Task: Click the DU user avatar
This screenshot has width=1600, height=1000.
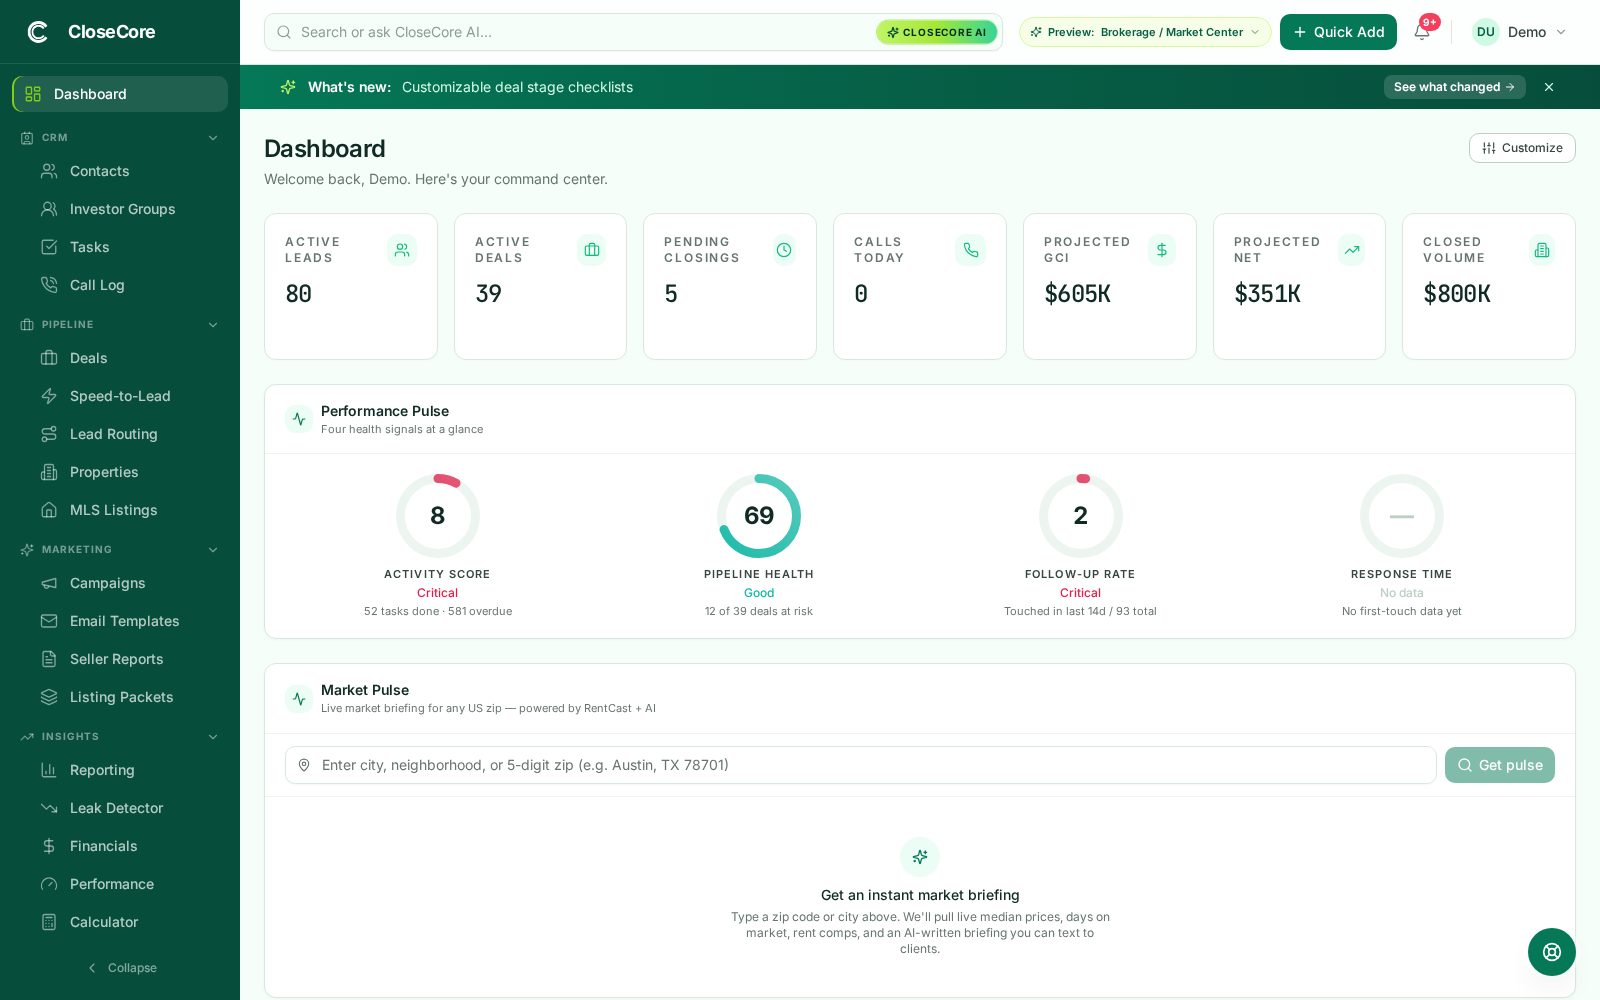Action: click(x=1486, y=32)
